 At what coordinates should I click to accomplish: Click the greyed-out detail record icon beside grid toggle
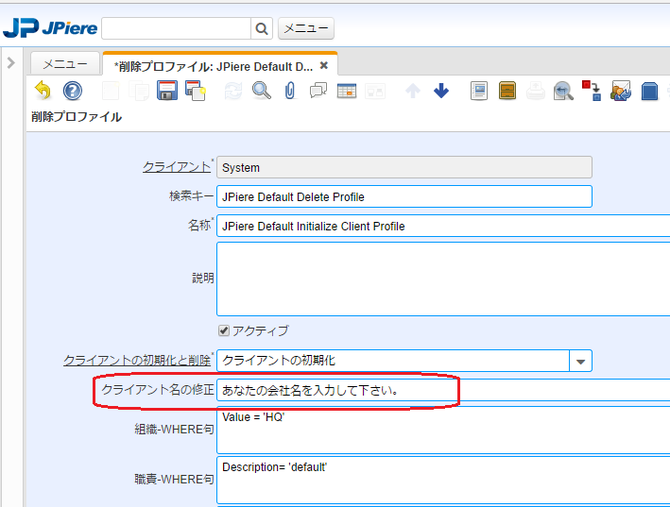click(375, 91)
